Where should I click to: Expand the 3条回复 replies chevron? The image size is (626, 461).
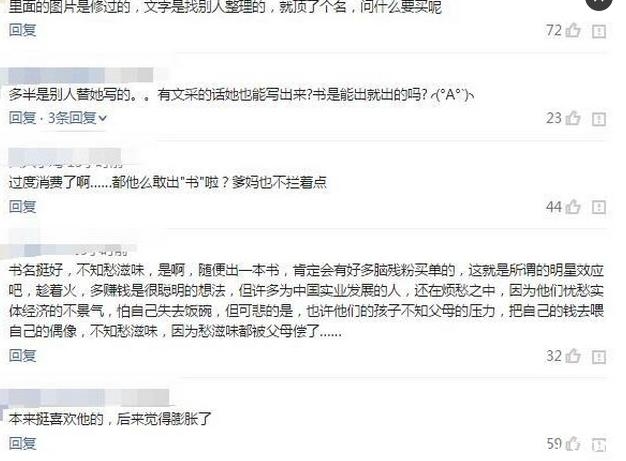pos(103,119)
